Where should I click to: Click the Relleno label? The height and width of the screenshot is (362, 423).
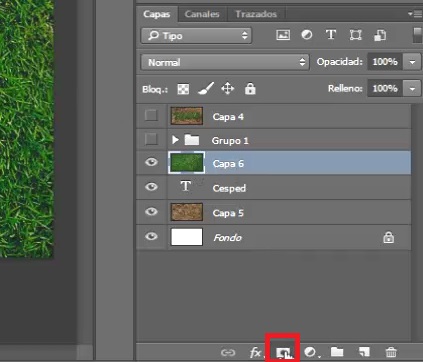point(345,88)
